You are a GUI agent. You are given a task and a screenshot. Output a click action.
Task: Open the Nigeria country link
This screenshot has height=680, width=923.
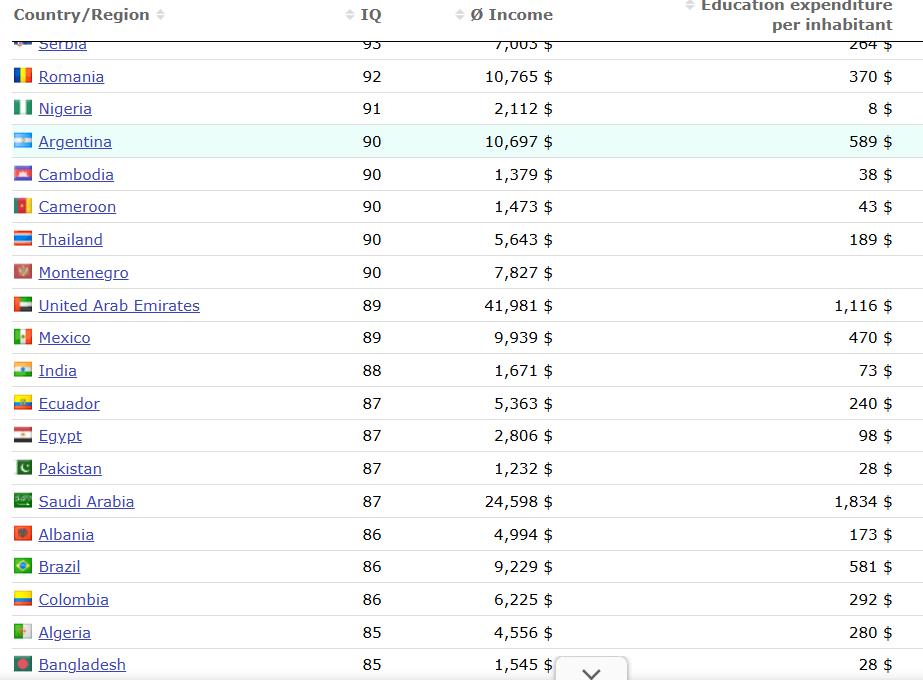[x=65, y=109]
